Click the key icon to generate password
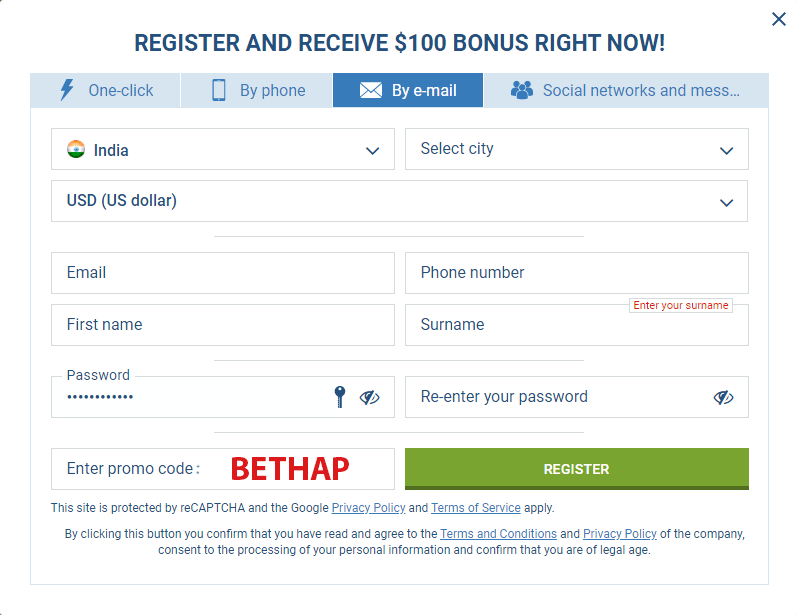Image resolution: width=797 pixels, height=615 pixels. pos(340,396)
